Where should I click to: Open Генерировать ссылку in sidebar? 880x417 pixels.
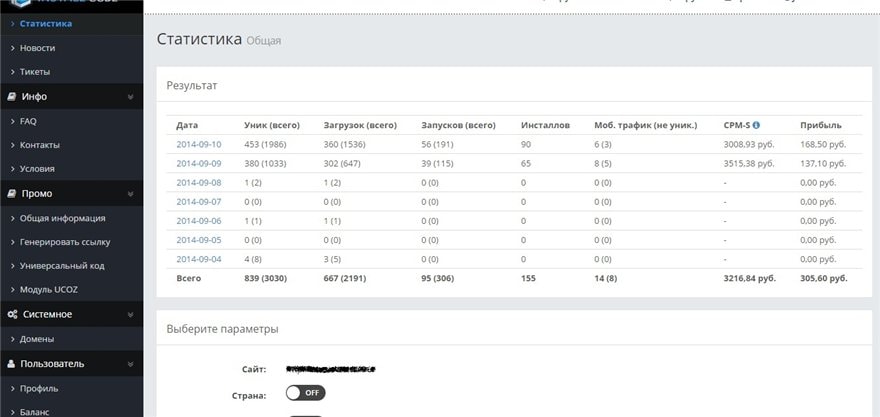coord(65,242)
